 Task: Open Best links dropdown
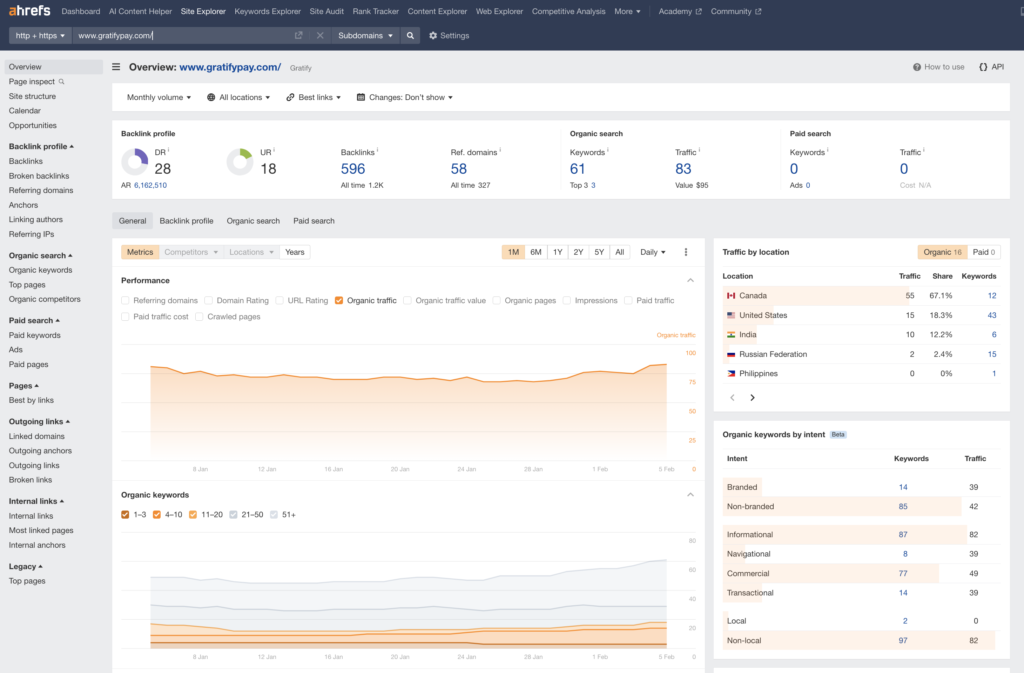[313, 97]
